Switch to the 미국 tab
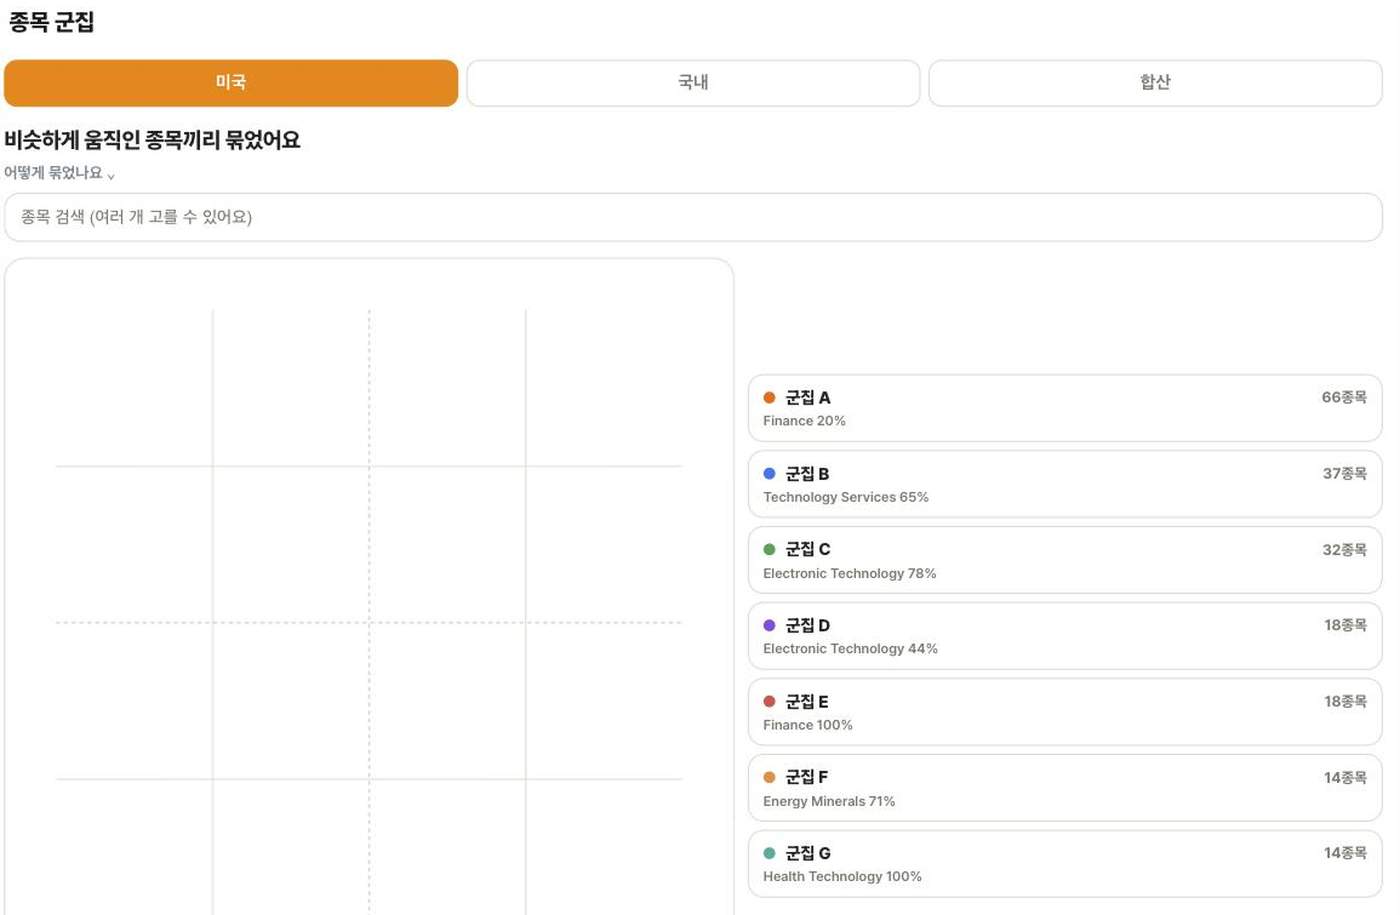The width and height of the screenshot is (1400, 915). pos(231,83)
